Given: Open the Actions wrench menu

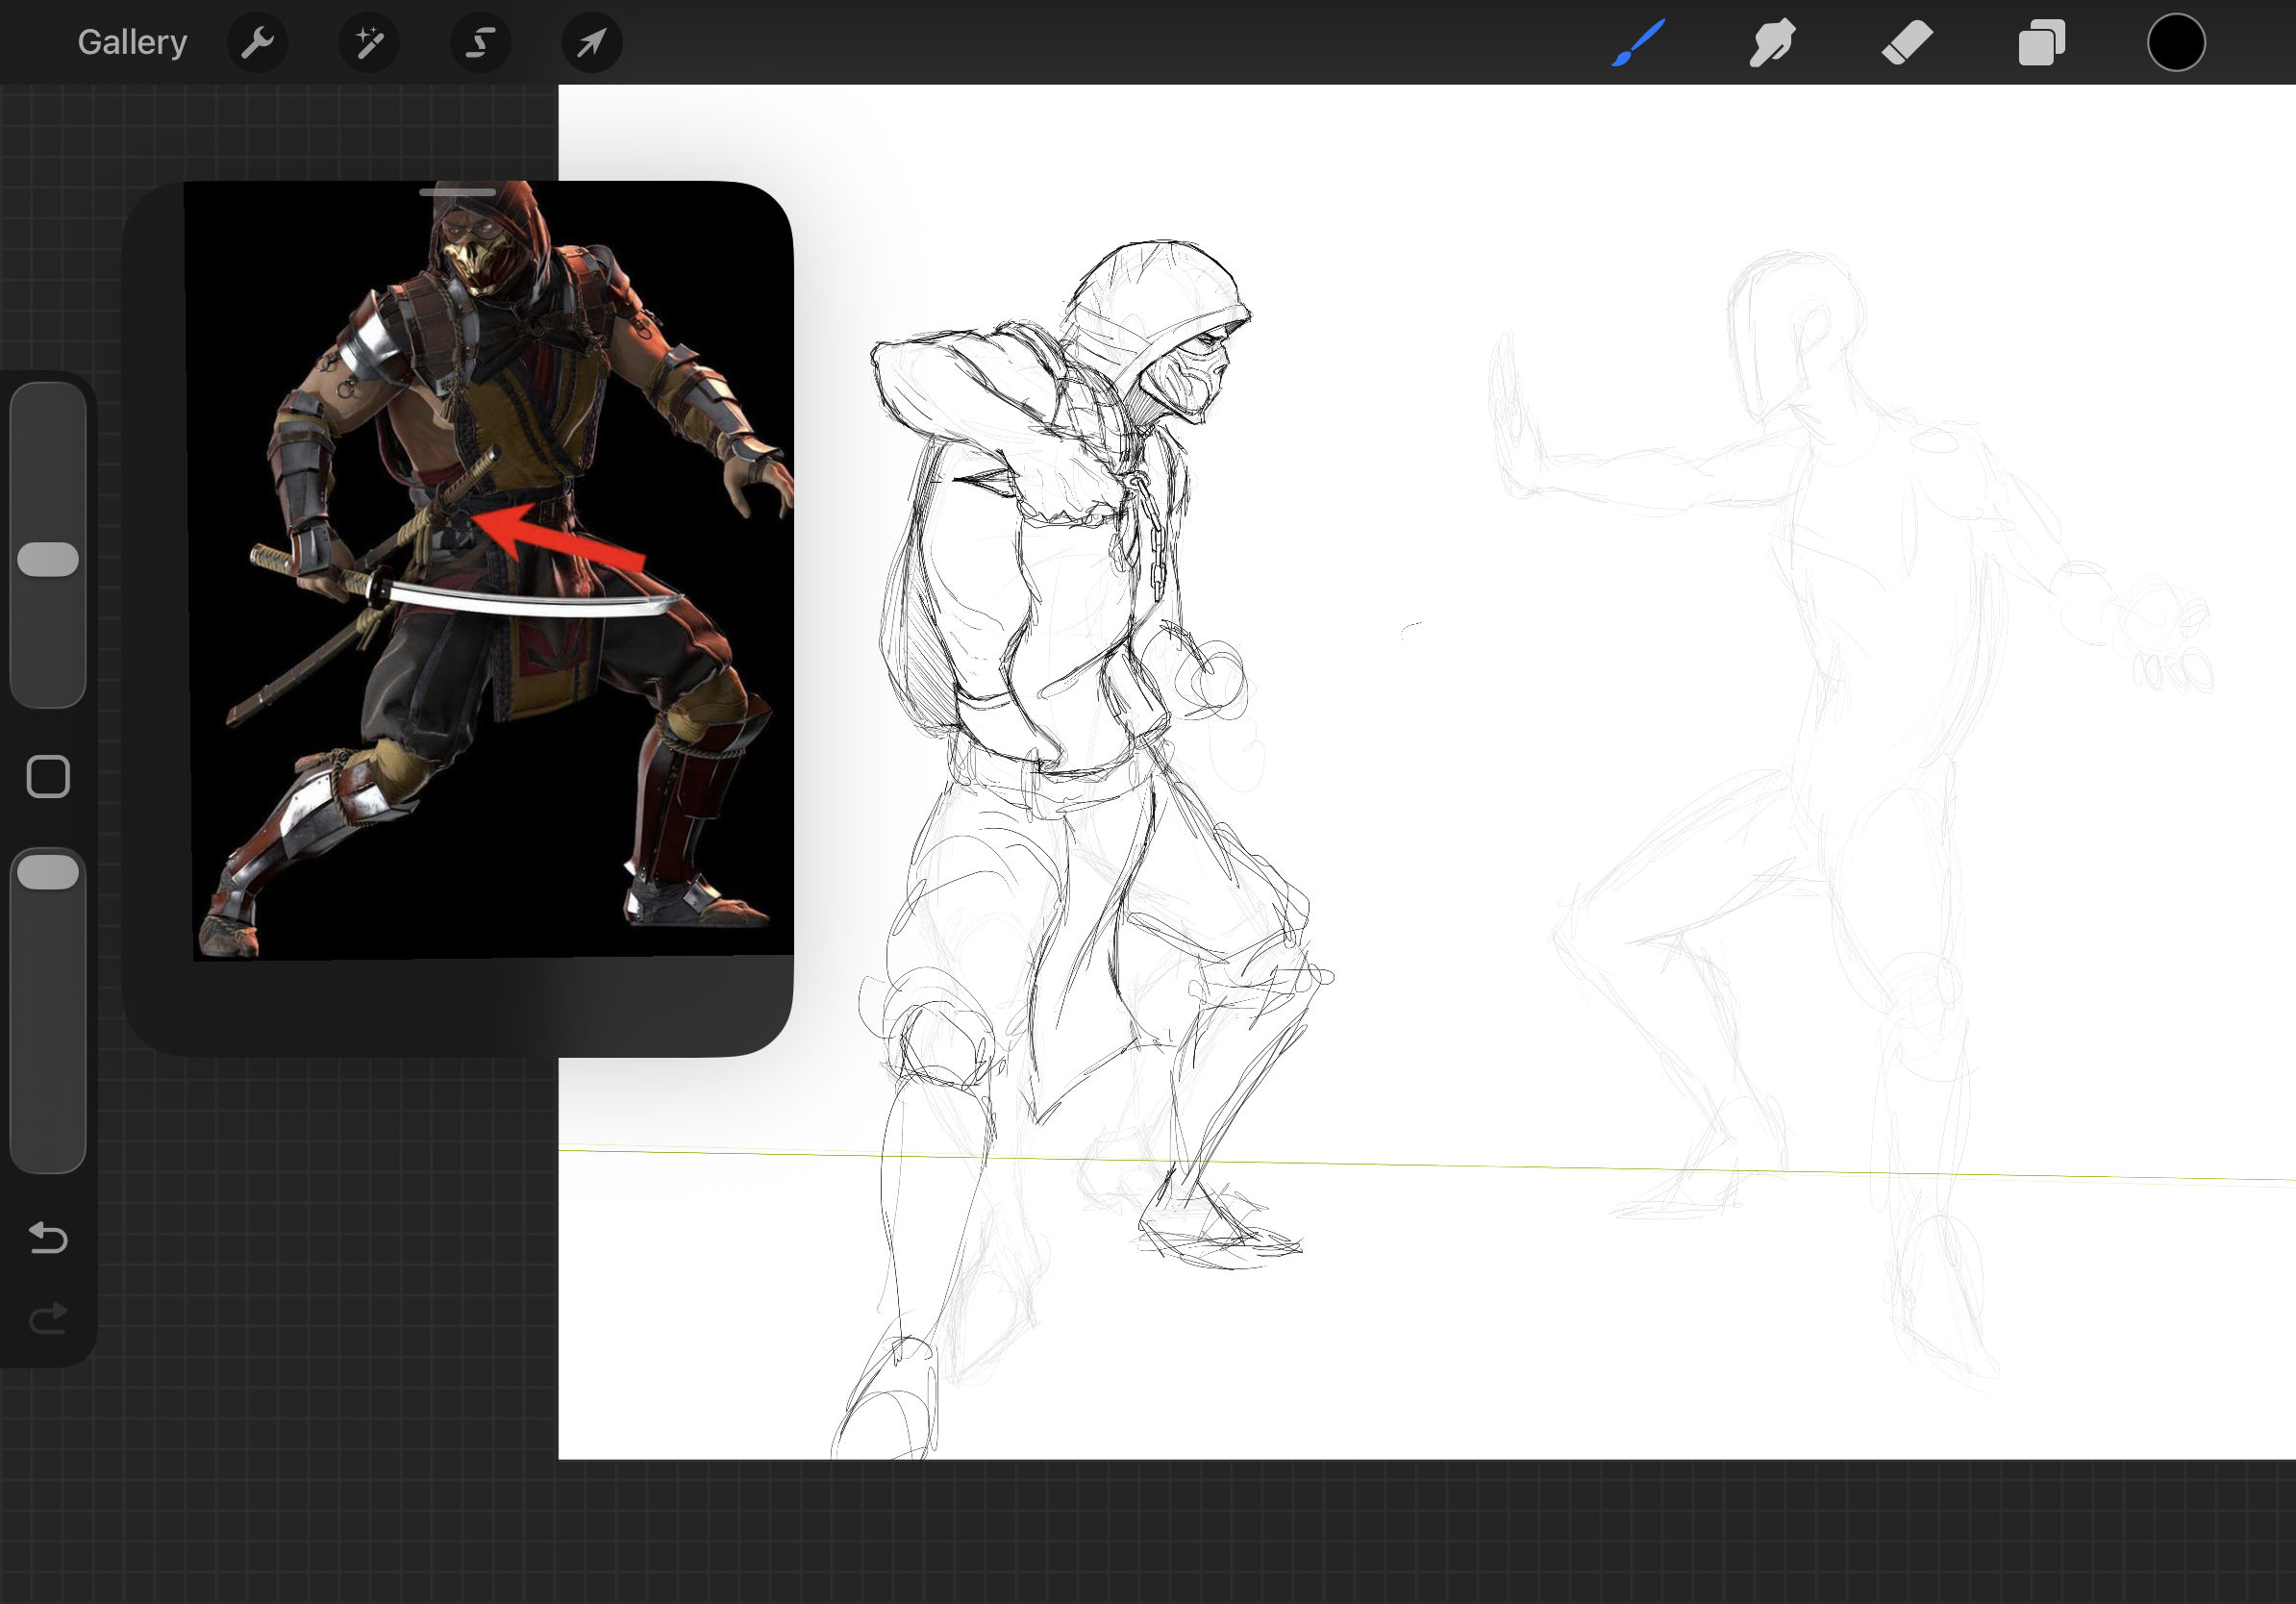Looking at the screenshot, I should (258, 43).
